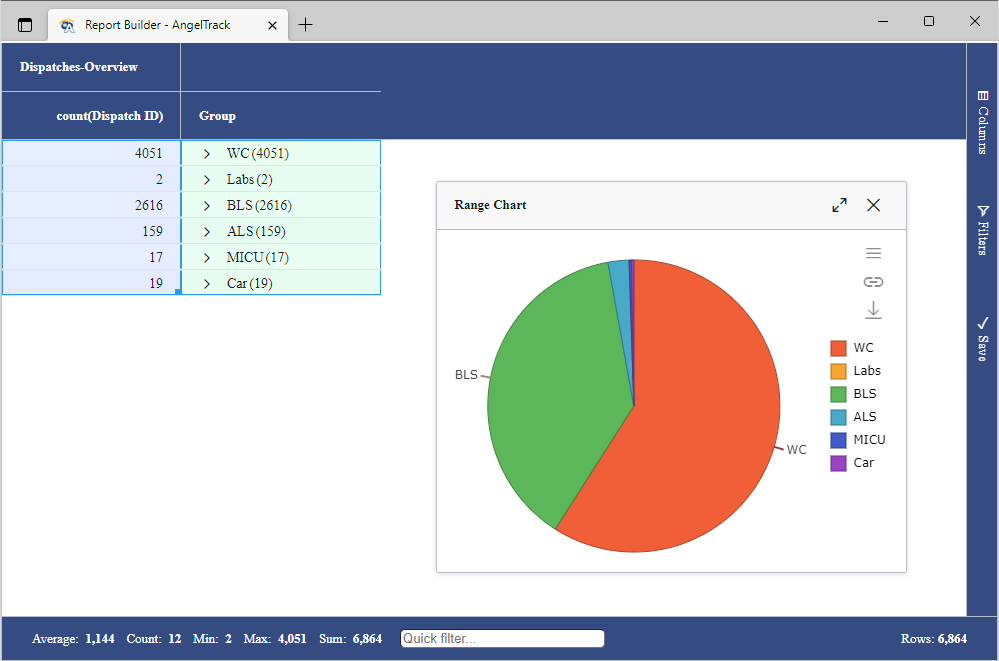Expand the Range Chart to fullscreen
The width and height of the screenshot is (999, 661).
pyautogui.click(x=839, y=204)
